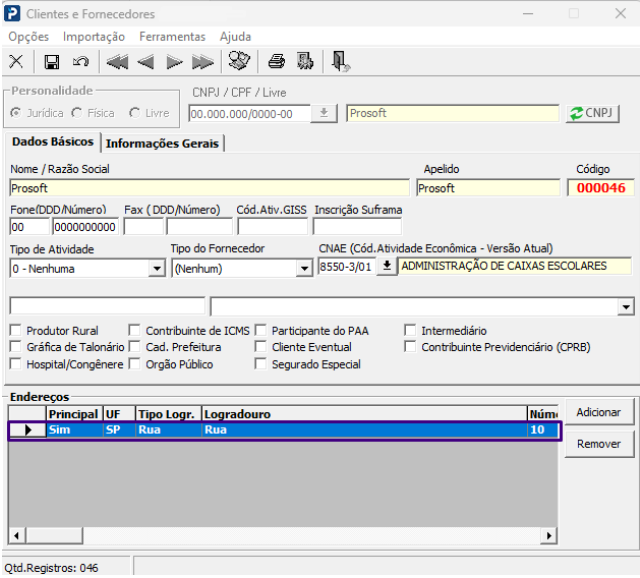Click the UF column header
Screen dimensions: 640x578
pyautogui.click(x=119, y=414)
